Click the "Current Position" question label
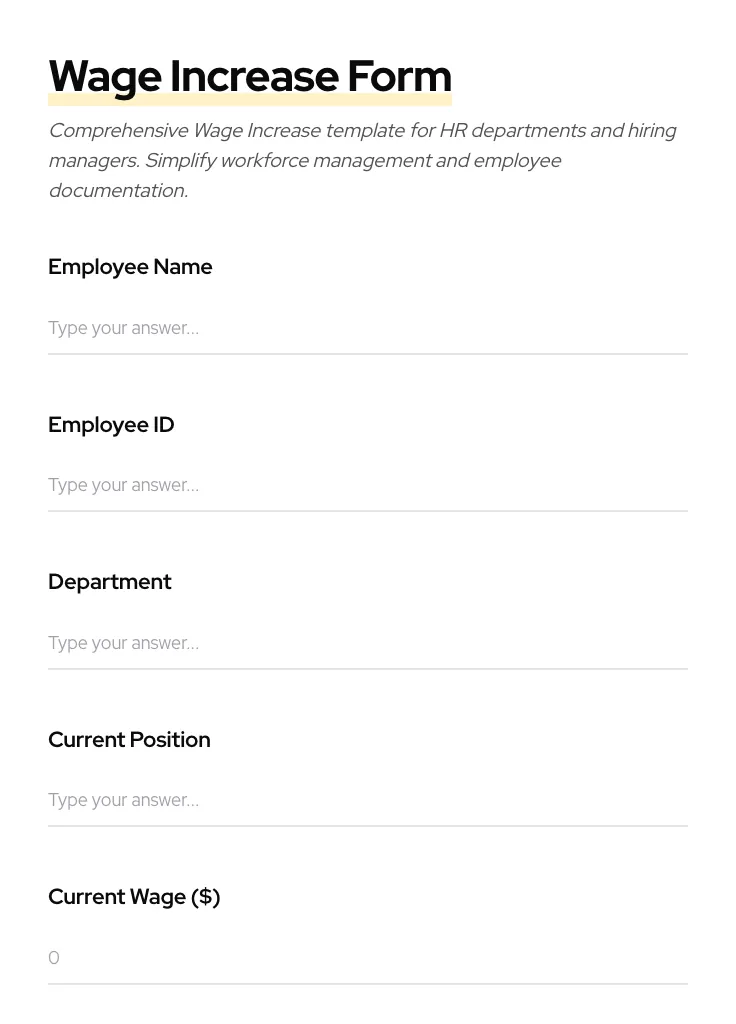Image resolution: width=736 pixels, height=1024 pixels. pos(129,740)
